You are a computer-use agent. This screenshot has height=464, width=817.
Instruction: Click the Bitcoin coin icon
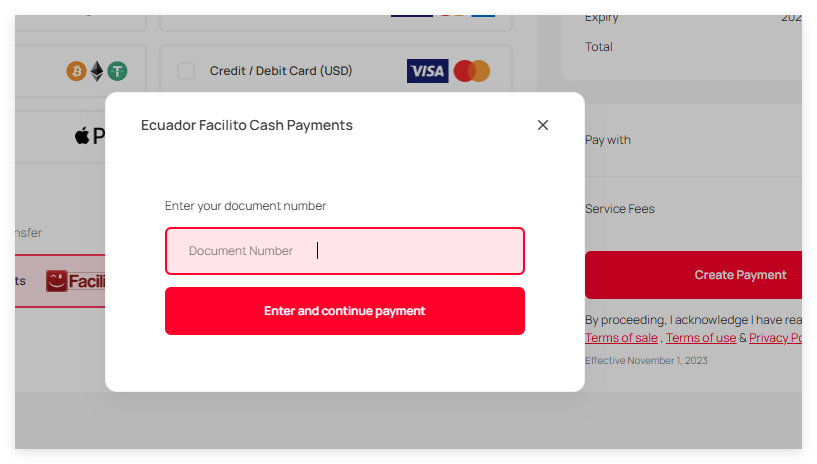click(76, 71)
